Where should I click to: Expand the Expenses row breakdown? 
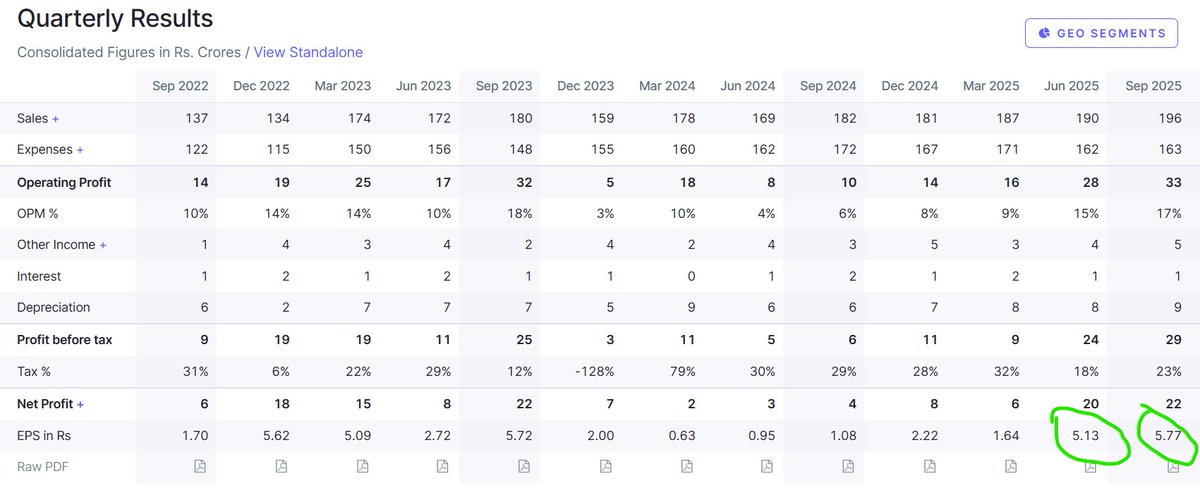(x=80, y=150)
